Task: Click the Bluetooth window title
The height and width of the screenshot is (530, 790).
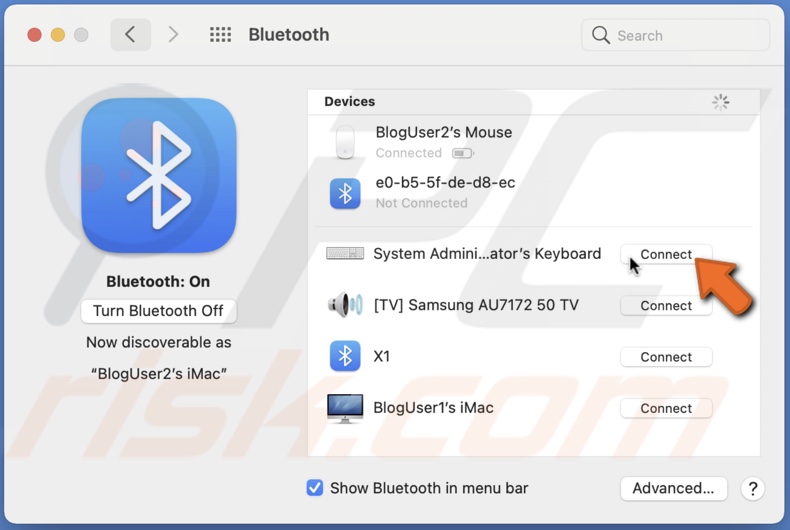Action: pyautogui.click(x=289, y=35)
